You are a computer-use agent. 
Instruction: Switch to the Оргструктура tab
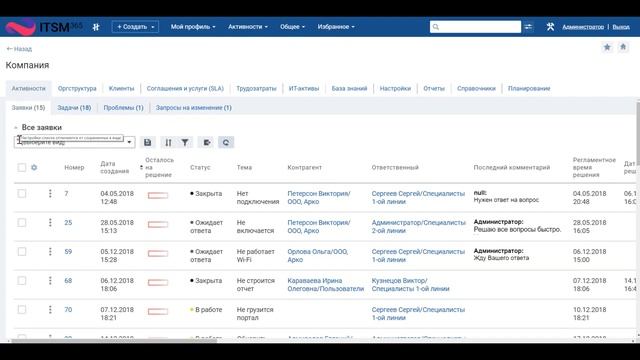coord(77,89)
